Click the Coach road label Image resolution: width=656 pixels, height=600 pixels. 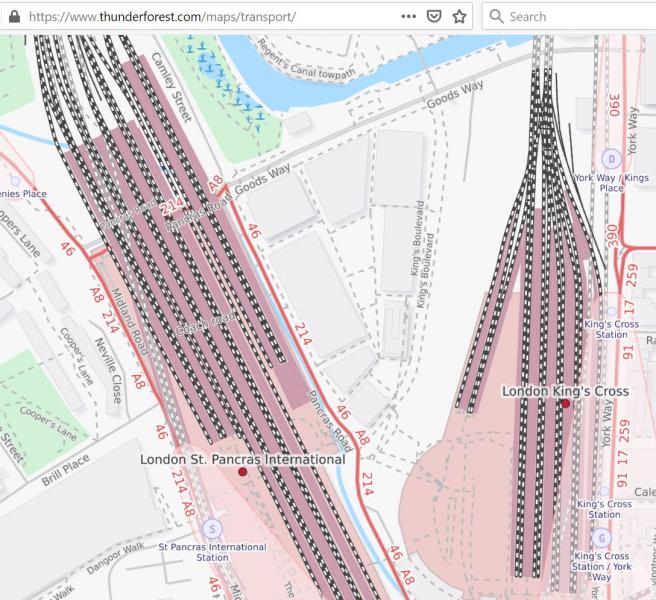[x=205, y=325]
